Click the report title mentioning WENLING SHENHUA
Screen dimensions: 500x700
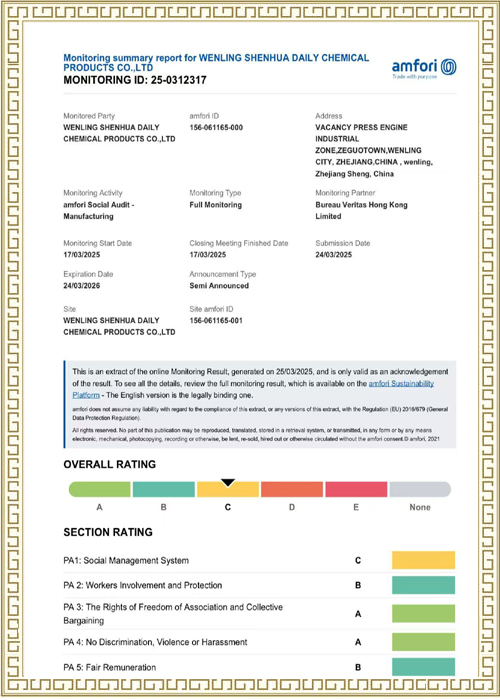[x=216, y=62]
